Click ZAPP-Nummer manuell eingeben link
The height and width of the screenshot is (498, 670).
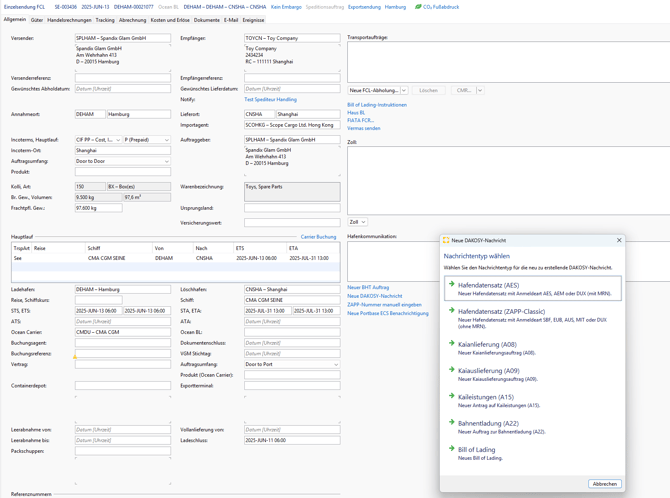384,305
